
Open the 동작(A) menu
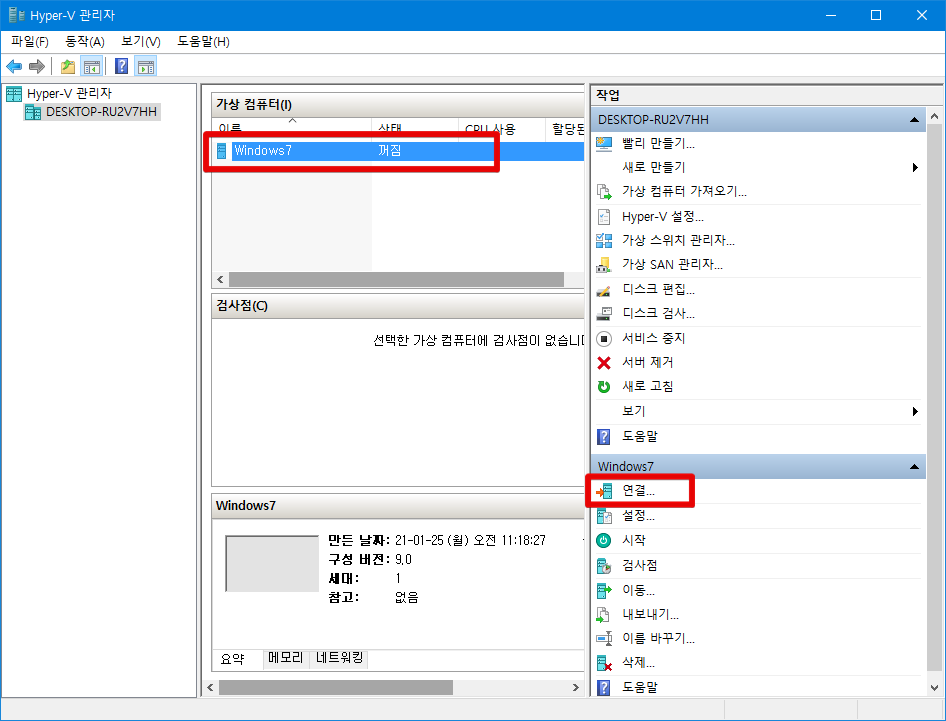coord(85,42)
